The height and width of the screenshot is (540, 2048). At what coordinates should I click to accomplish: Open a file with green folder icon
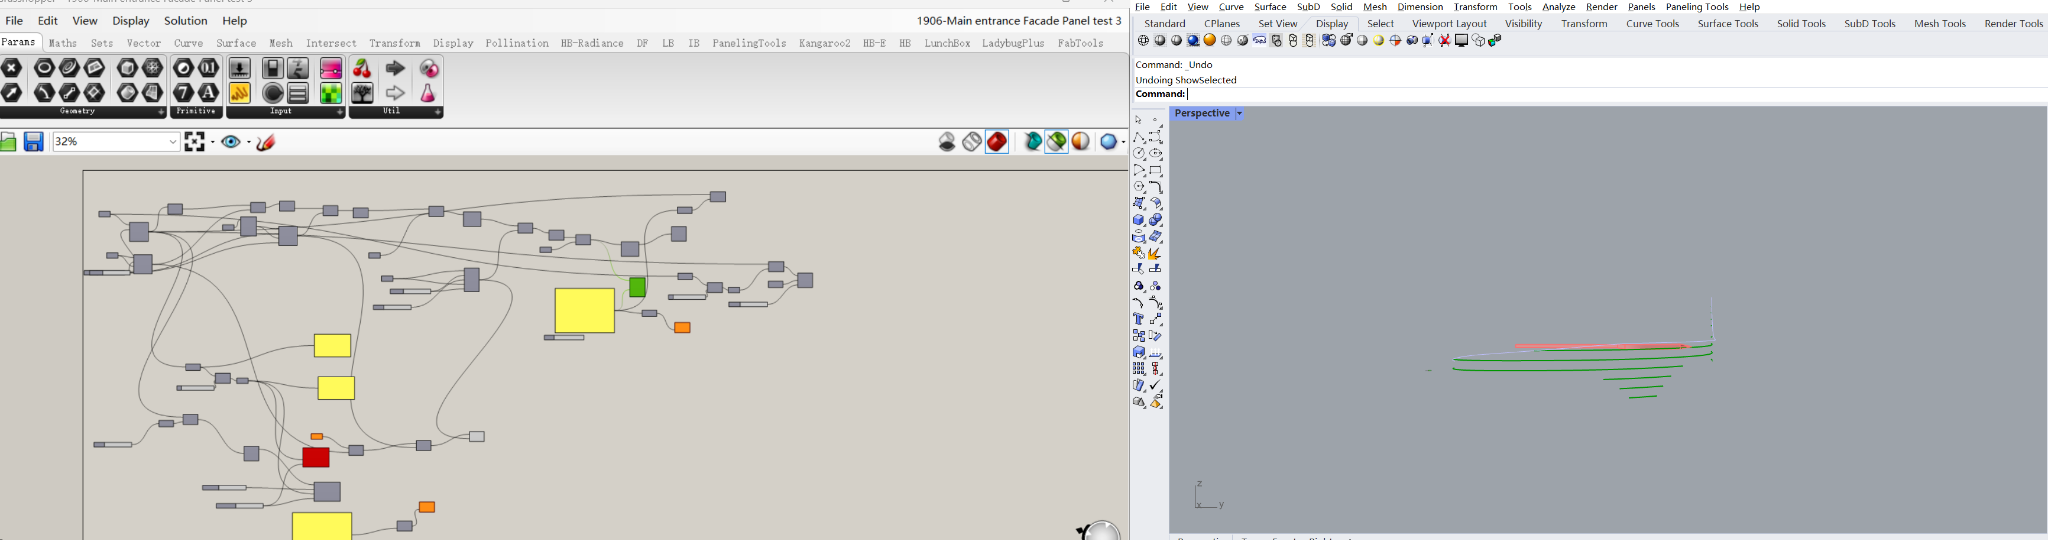coord(8,142)
